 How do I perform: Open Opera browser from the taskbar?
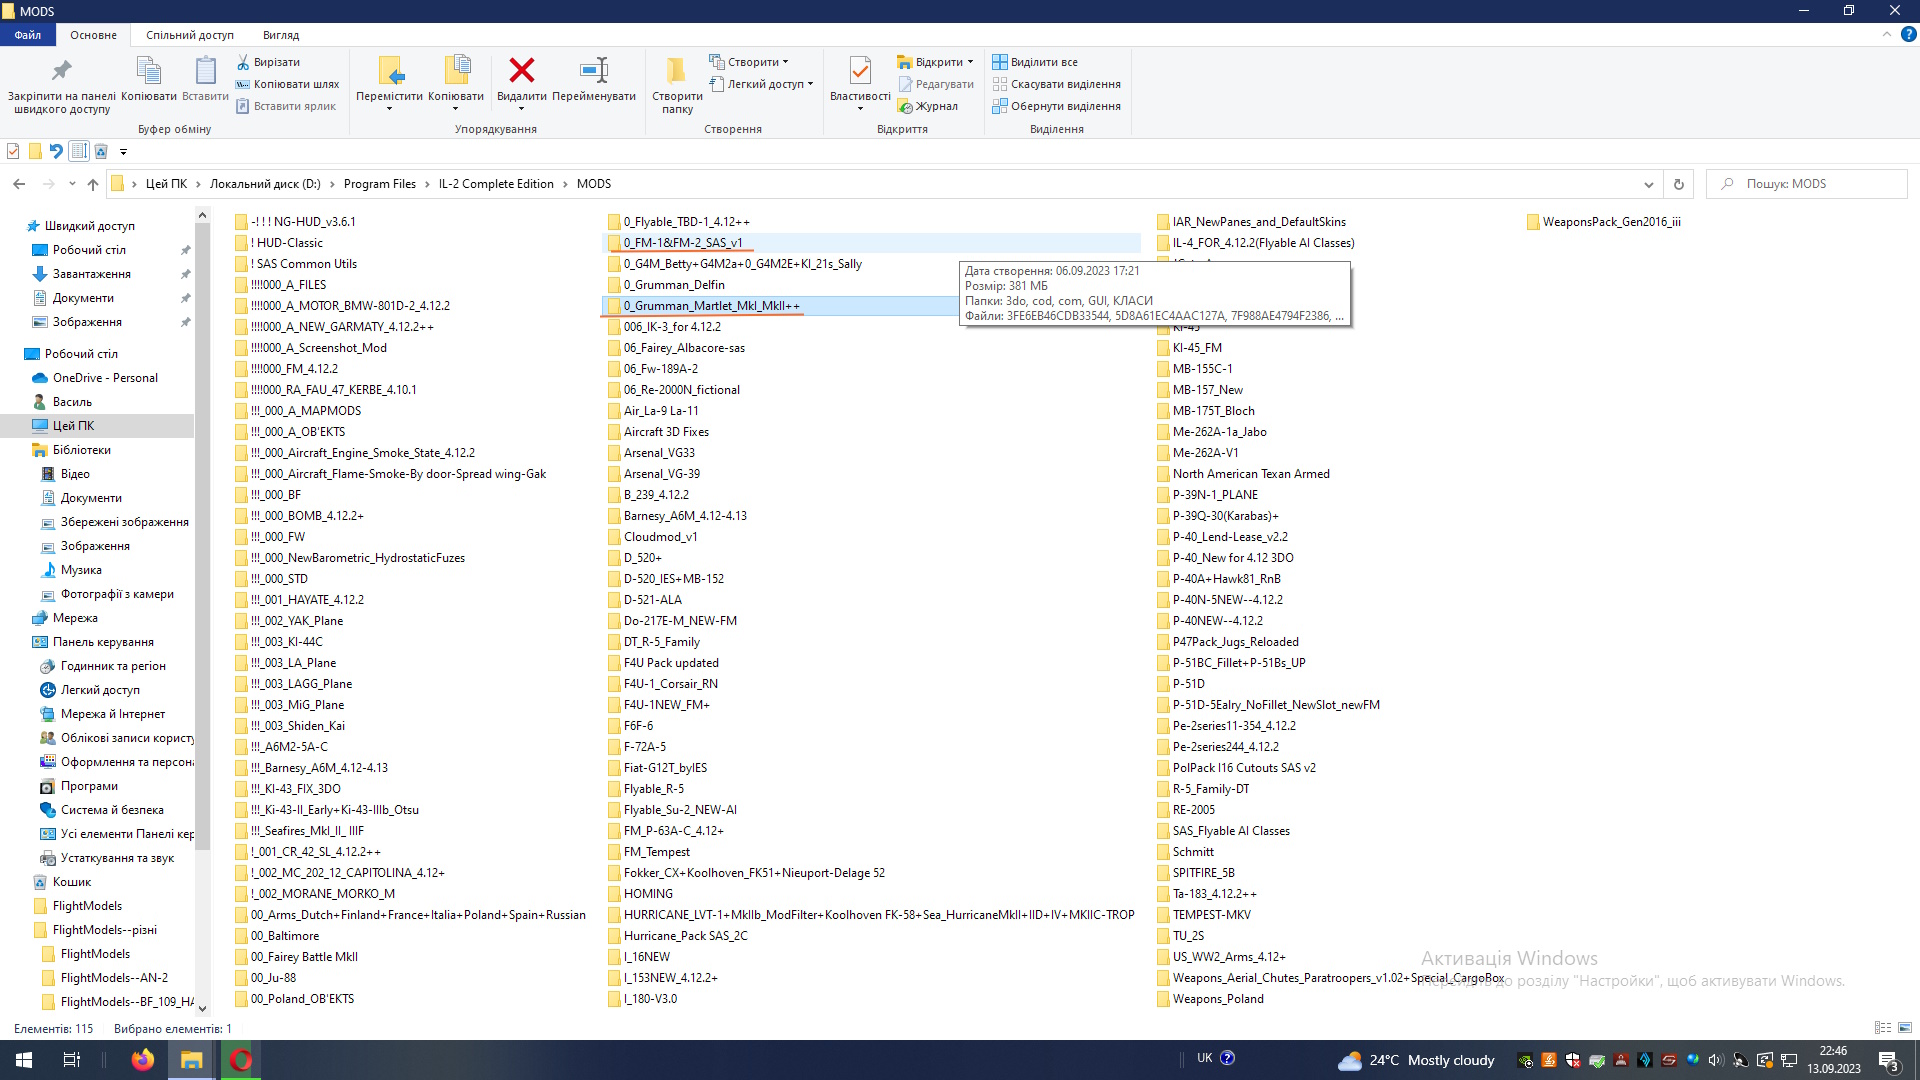(241, 1060)
